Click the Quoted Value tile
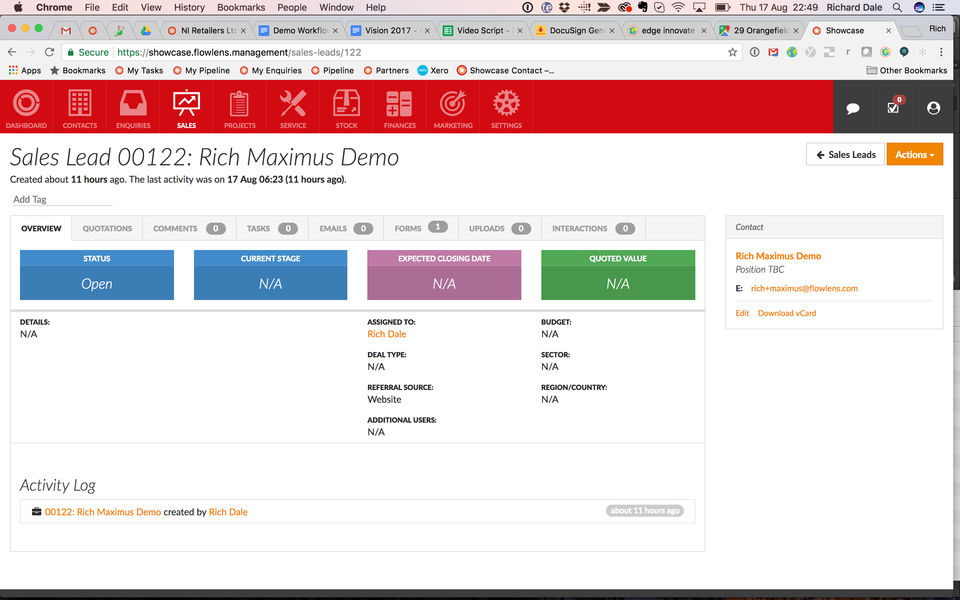Image resolution: width=960 pixels, height=600 pixels. coord(618,275)
